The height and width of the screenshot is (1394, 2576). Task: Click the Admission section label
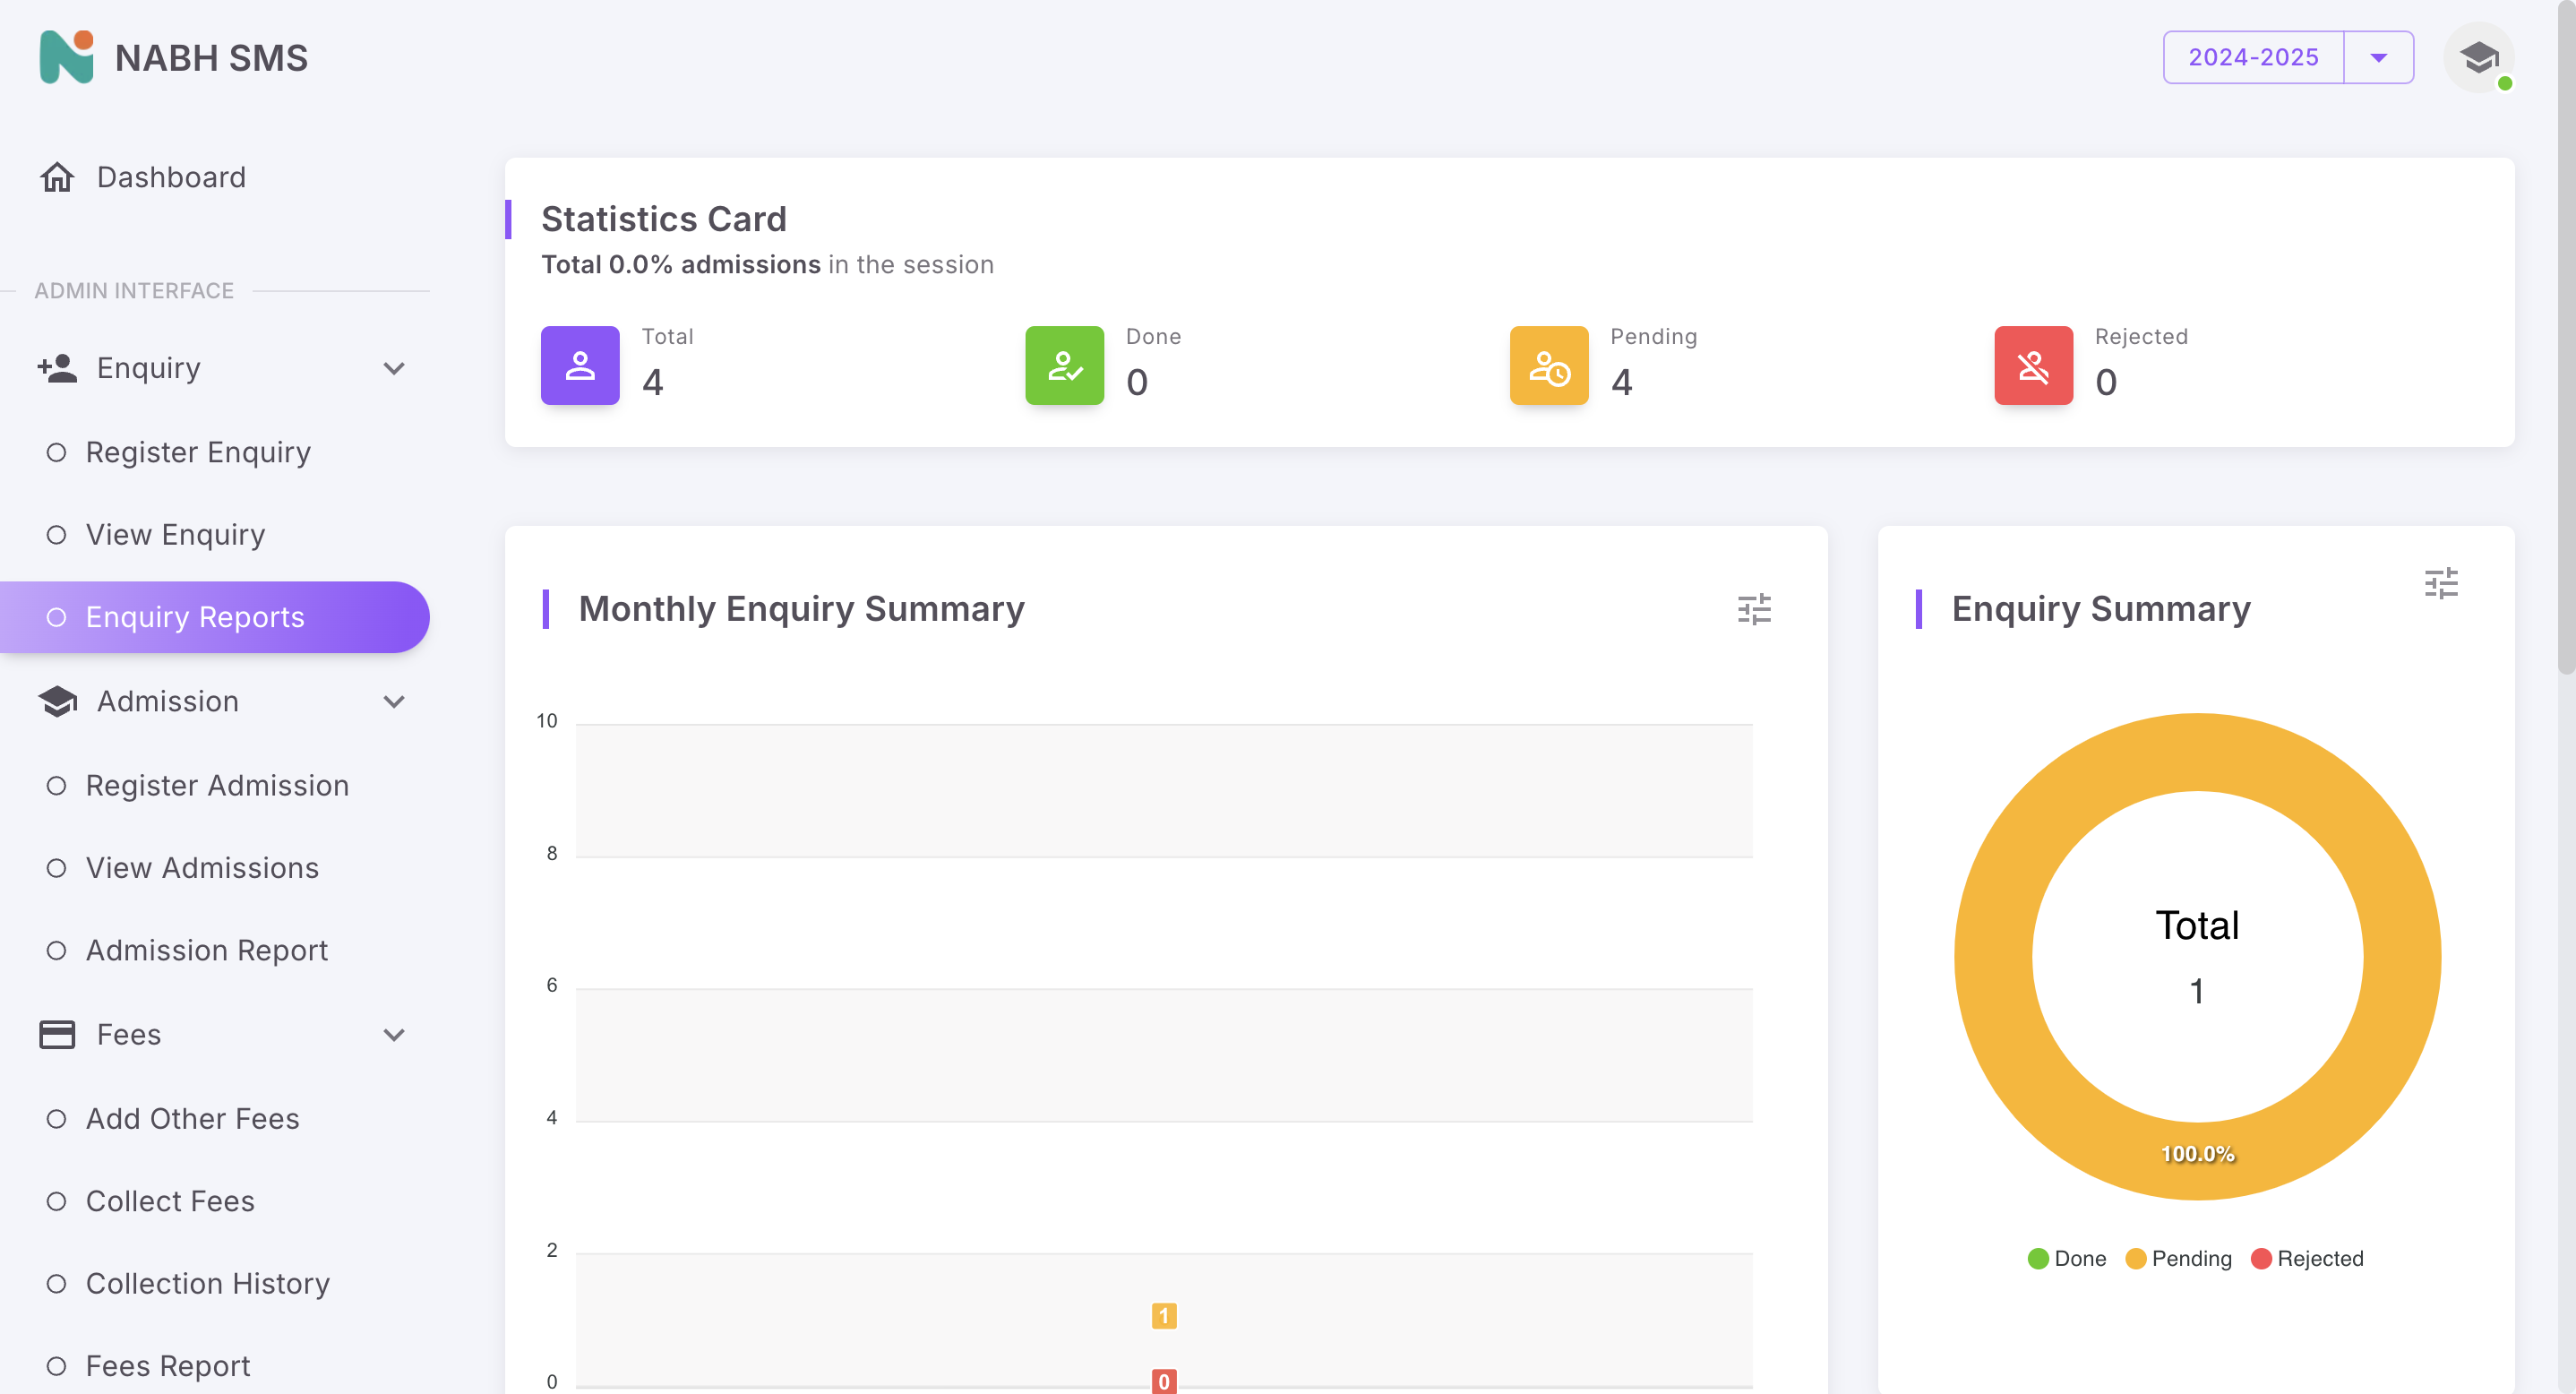pos(168,701)
